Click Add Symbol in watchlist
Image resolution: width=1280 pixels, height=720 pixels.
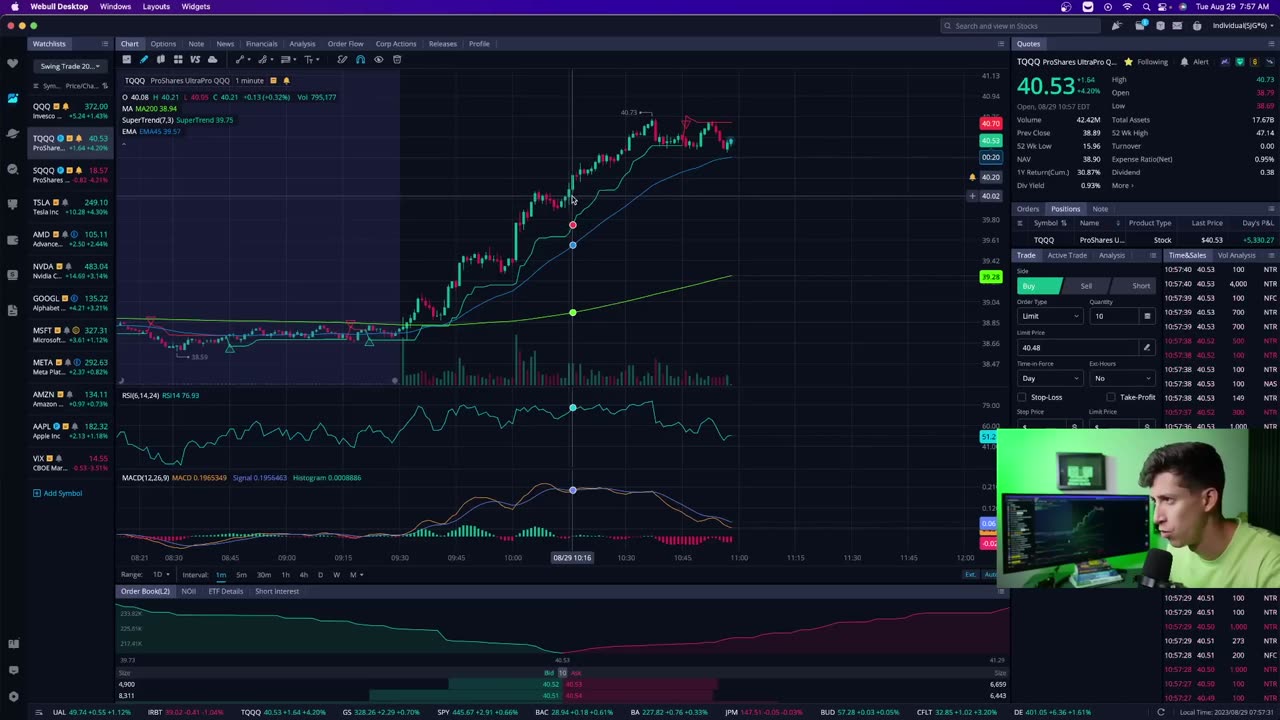(58, 493)
